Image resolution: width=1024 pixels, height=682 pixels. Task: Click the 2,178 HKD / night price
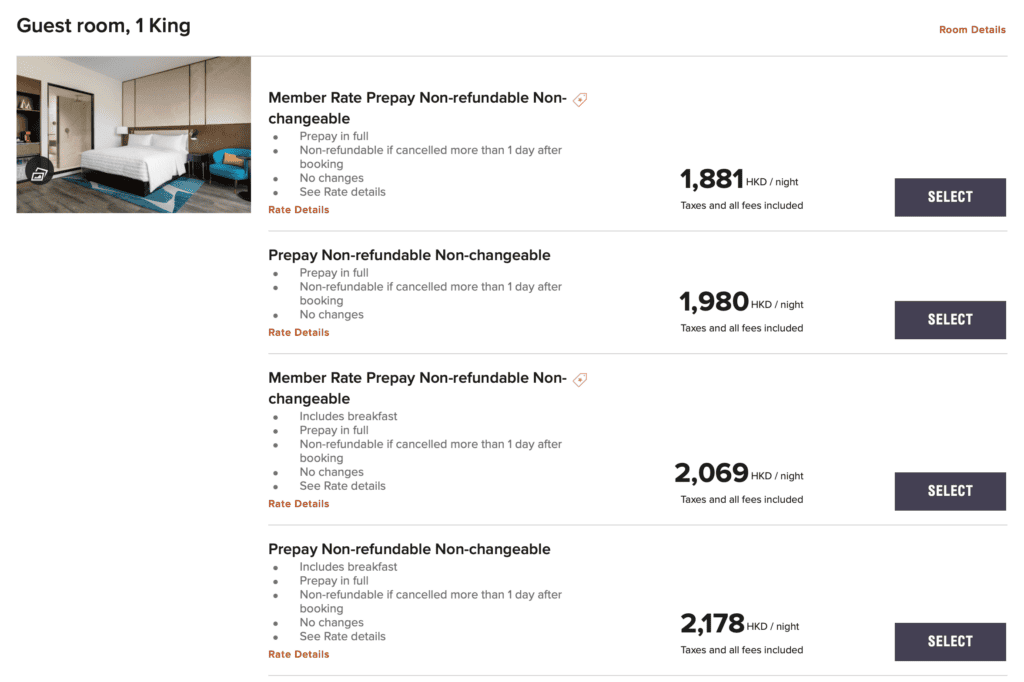pyautogui.click(x=738, y=624)
